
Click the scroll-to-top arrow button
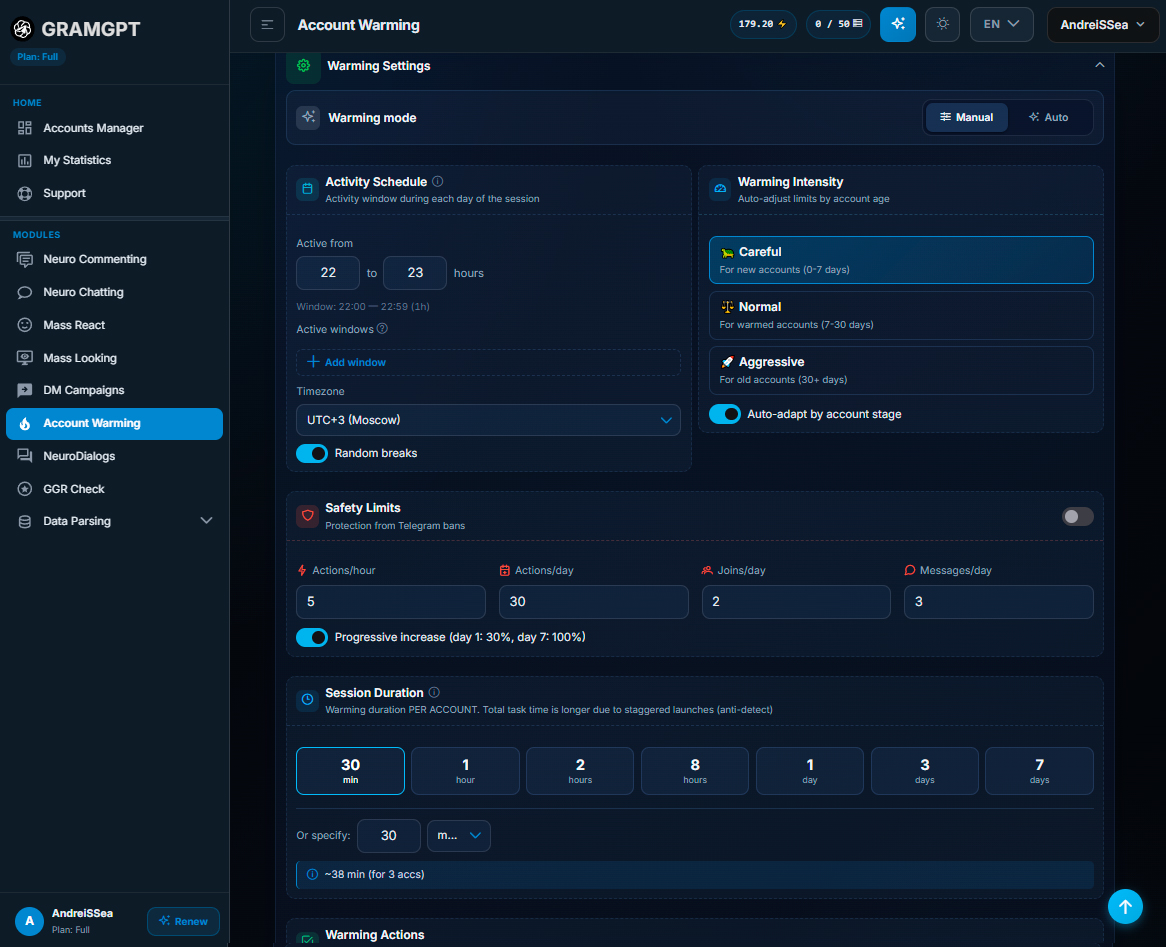pos(1125,907)
